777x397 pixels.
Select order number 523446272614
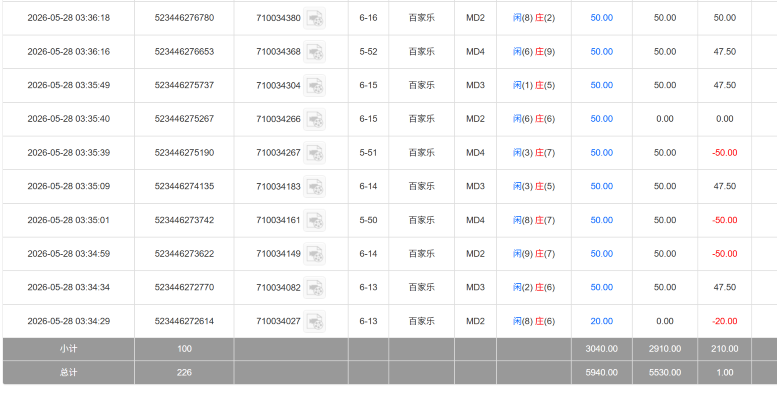coord(184,321)
